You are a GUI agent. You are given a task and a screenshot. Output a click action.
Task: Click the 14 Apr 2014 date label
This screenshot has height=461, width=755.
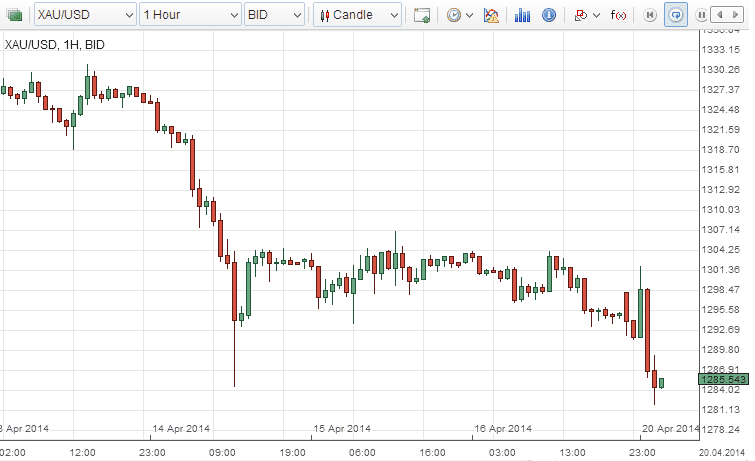click(x=181, y=428)
